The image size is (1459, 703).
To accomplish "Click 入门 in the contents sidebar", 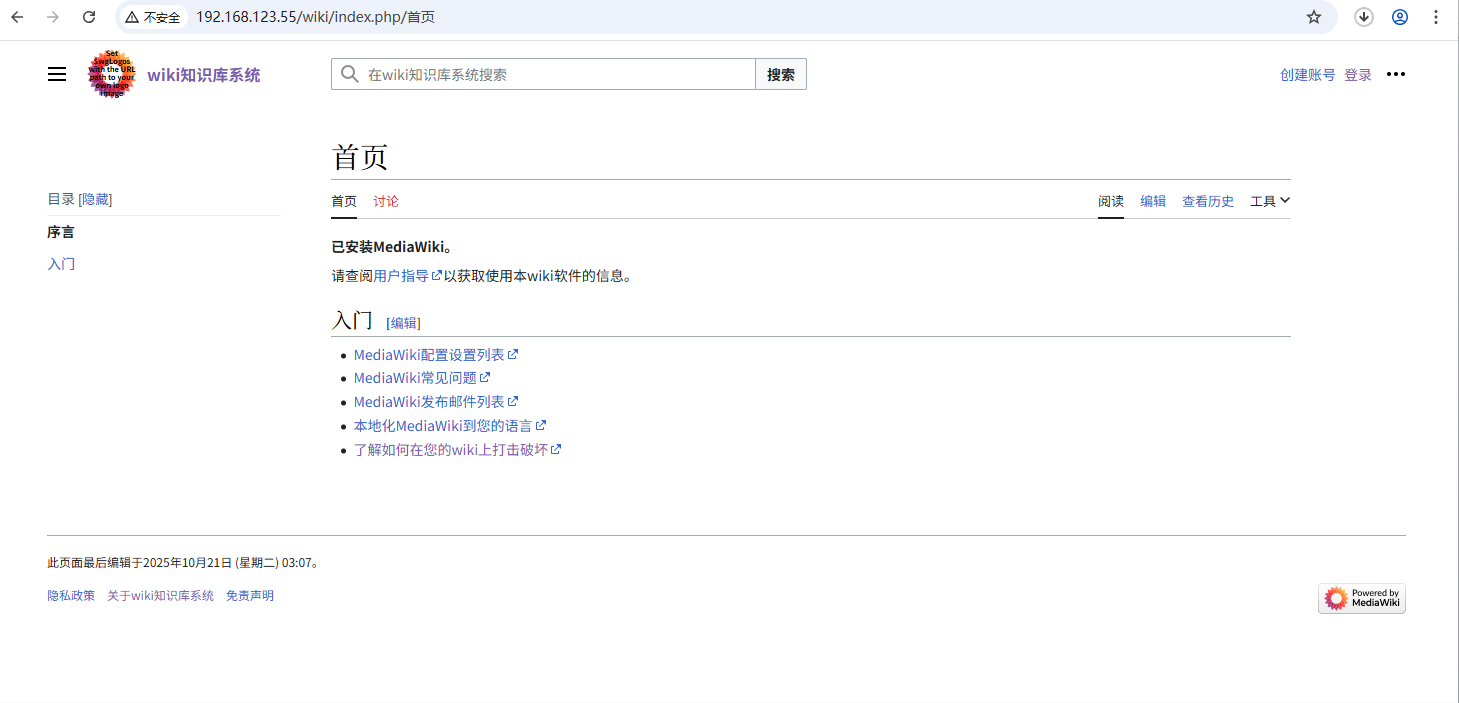I will (x=61, y=263).
